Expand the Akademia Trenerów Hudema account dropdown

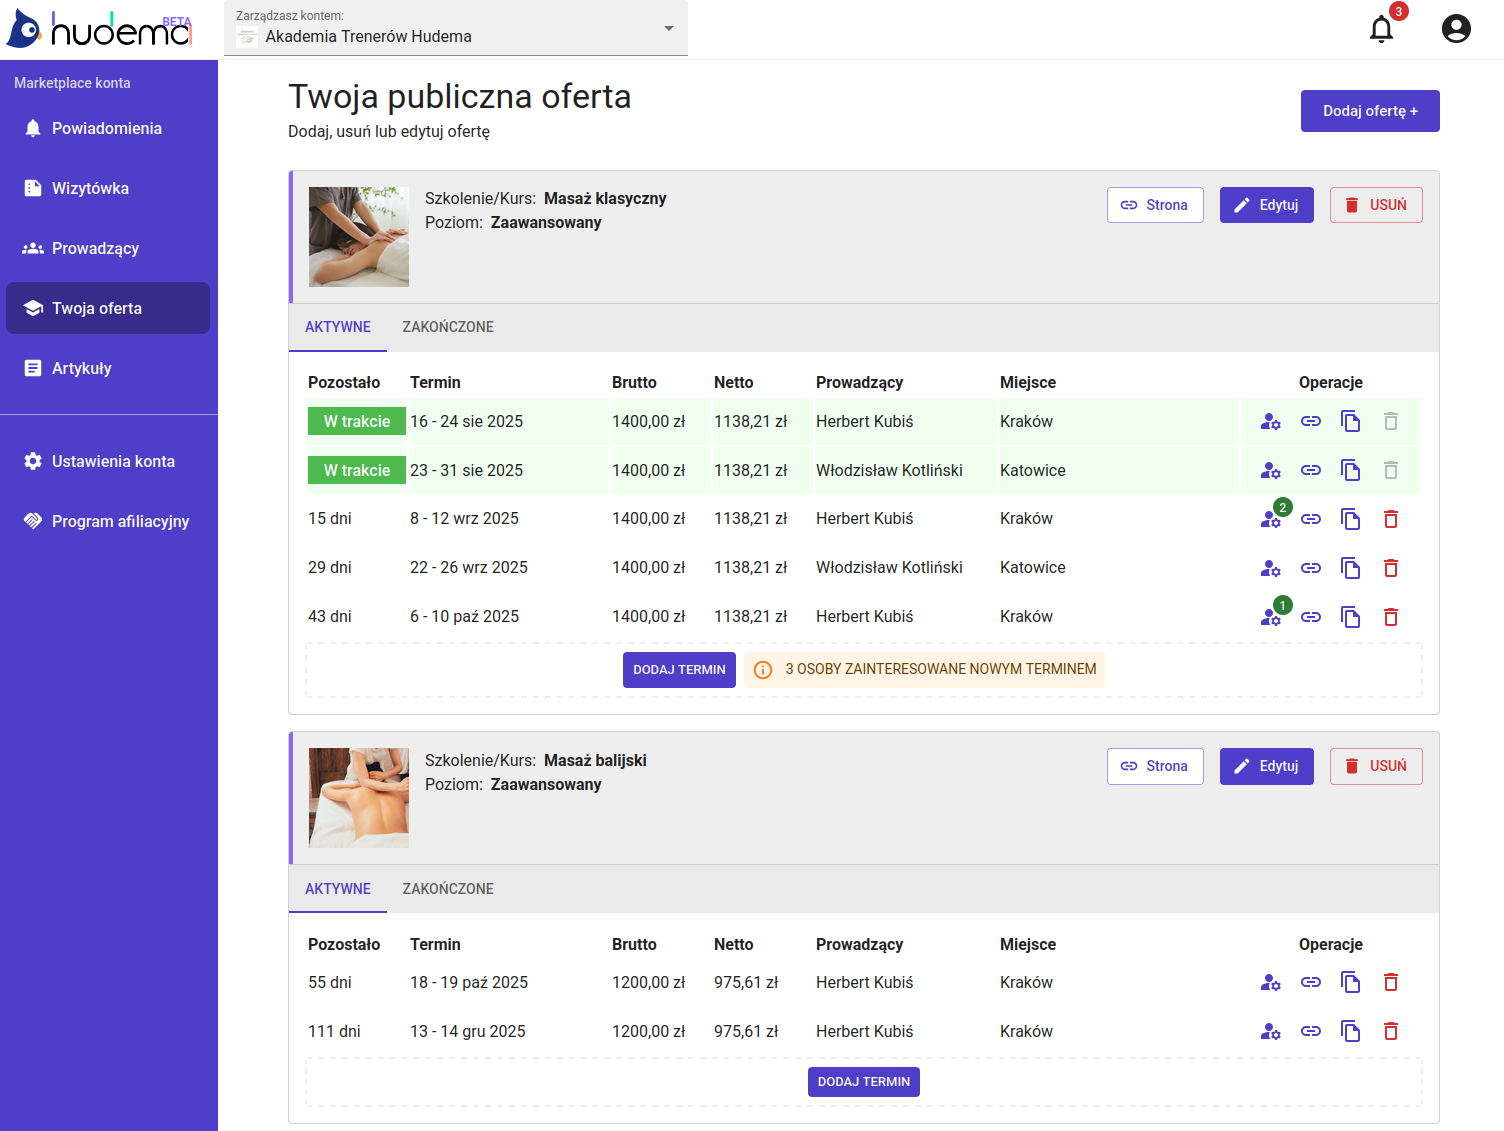(668, 29)
